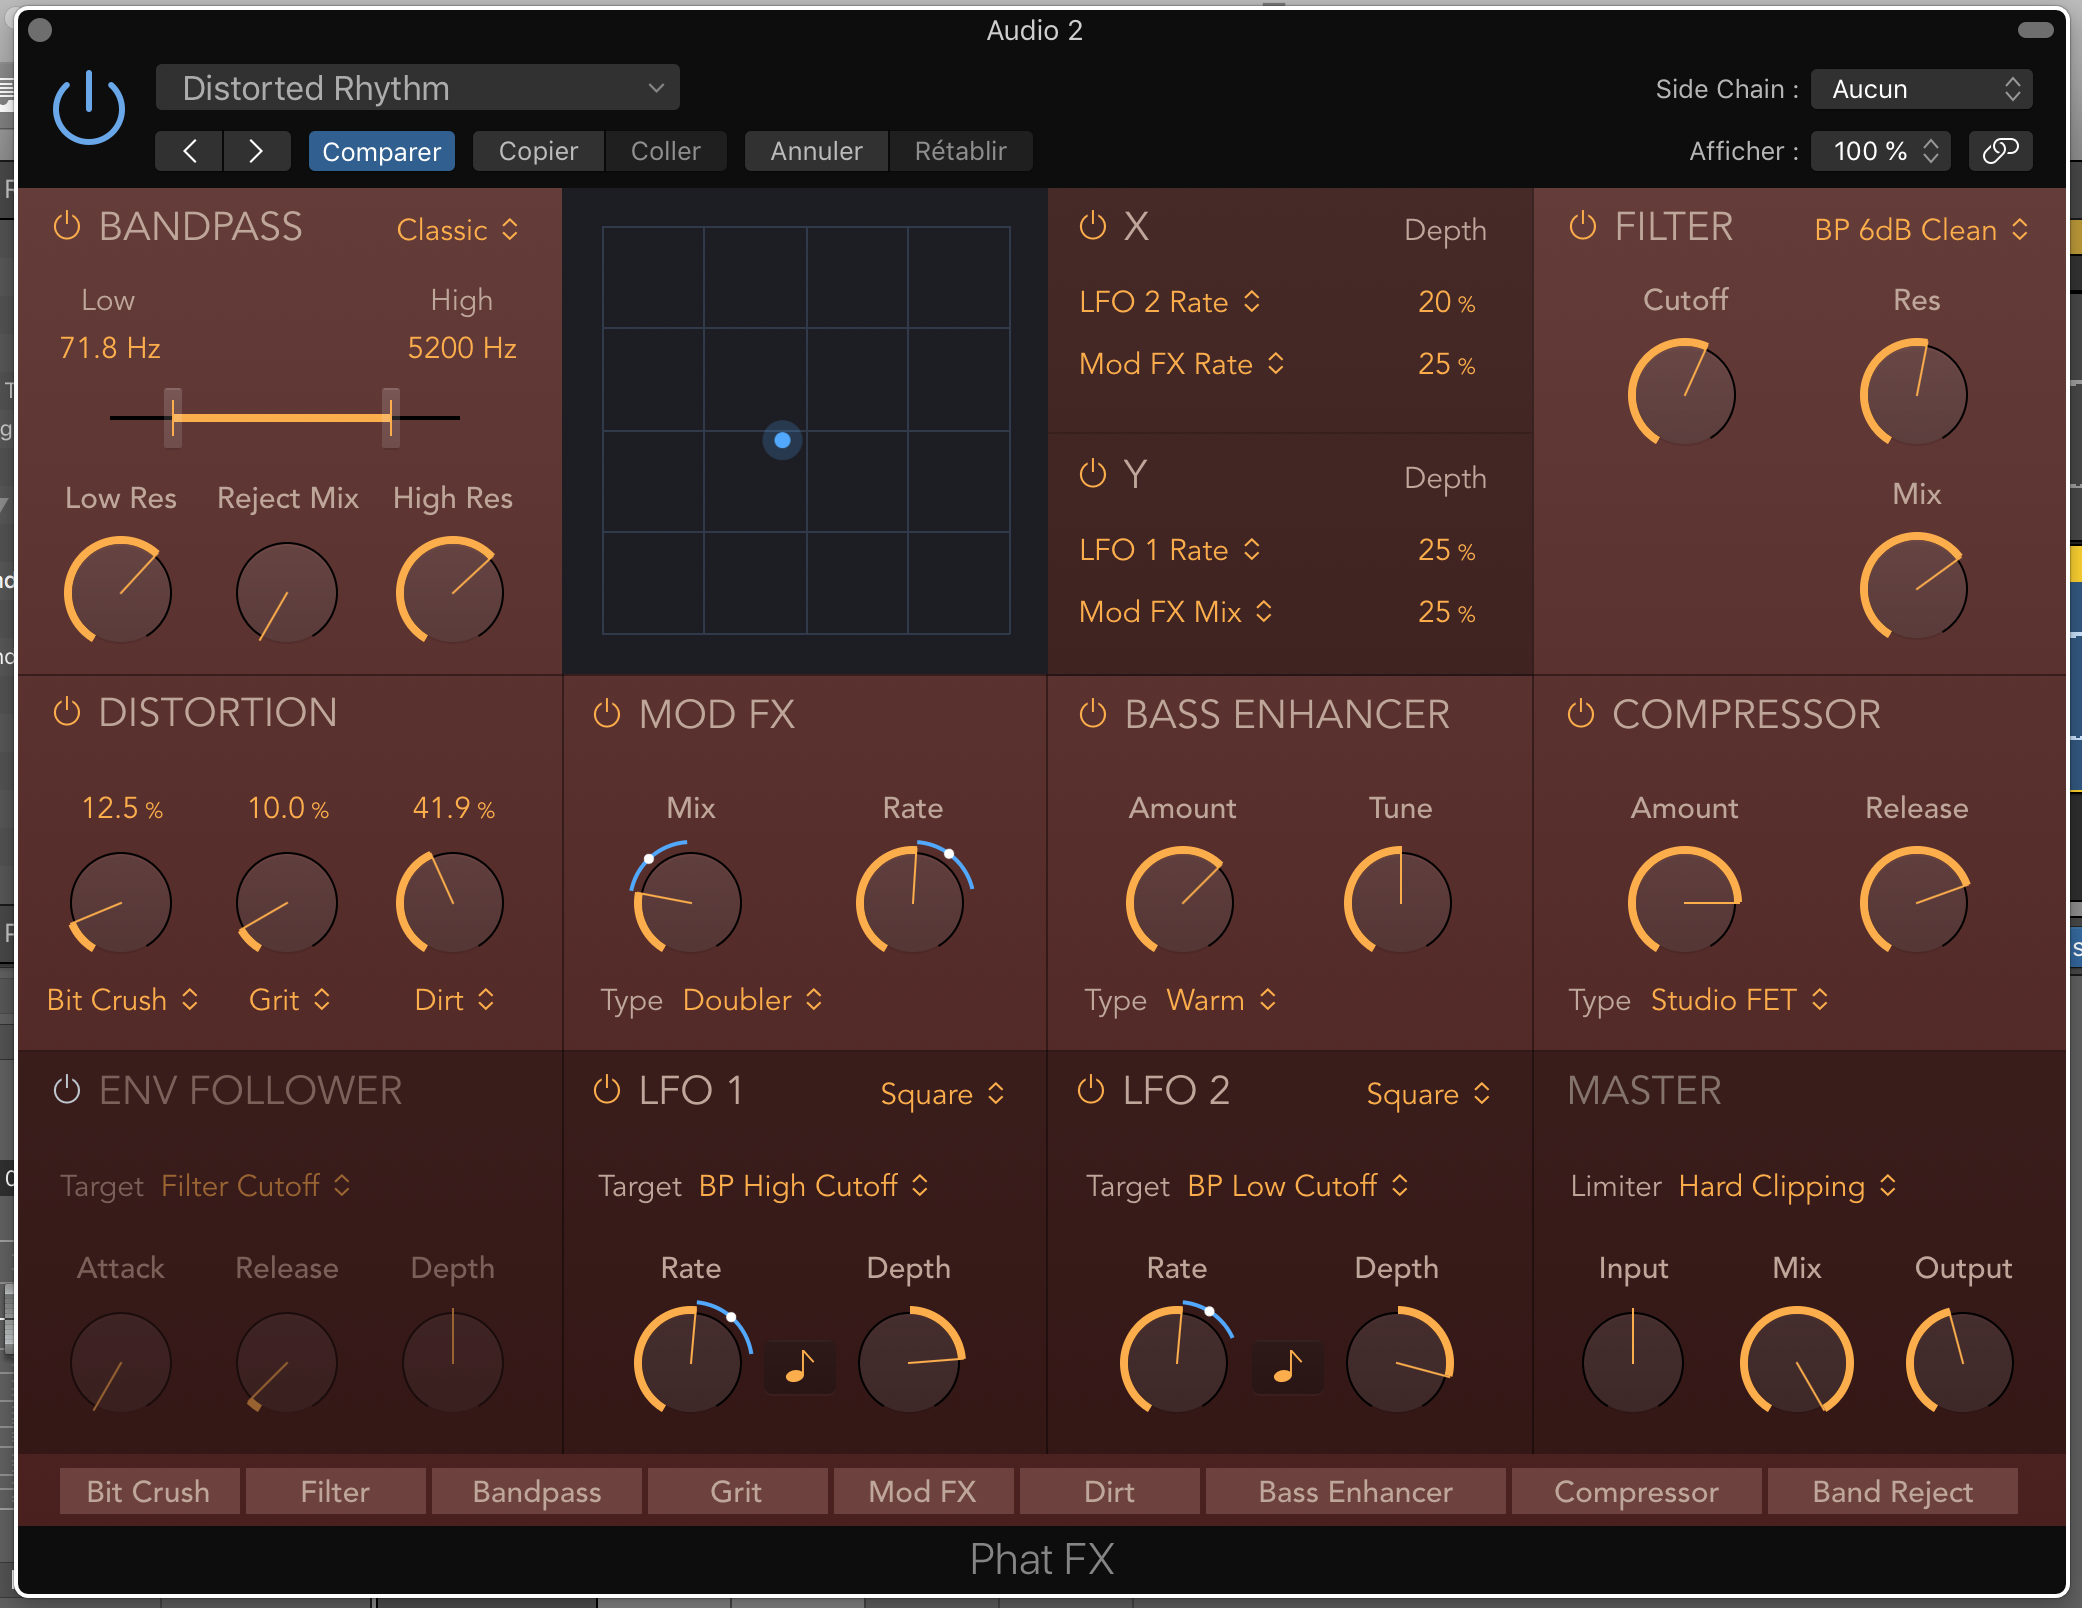The height and width of the screenshot is (1608, 2082).
Task: Click the Bandpass low frequency handle
Action: 173,417
